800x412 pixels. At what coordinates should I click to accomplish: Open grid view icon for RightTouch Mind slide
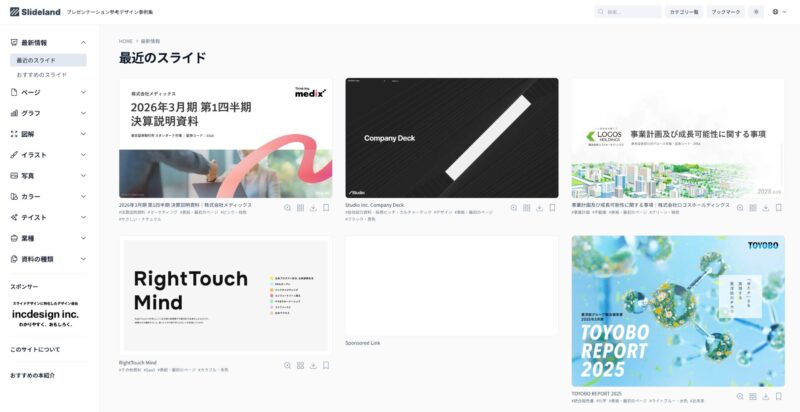pos(301,366)
